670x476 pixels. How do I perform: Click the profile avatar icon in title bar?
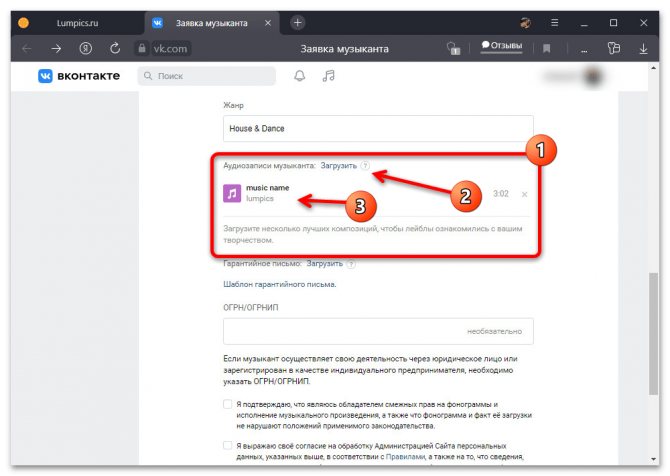point(525,23)
